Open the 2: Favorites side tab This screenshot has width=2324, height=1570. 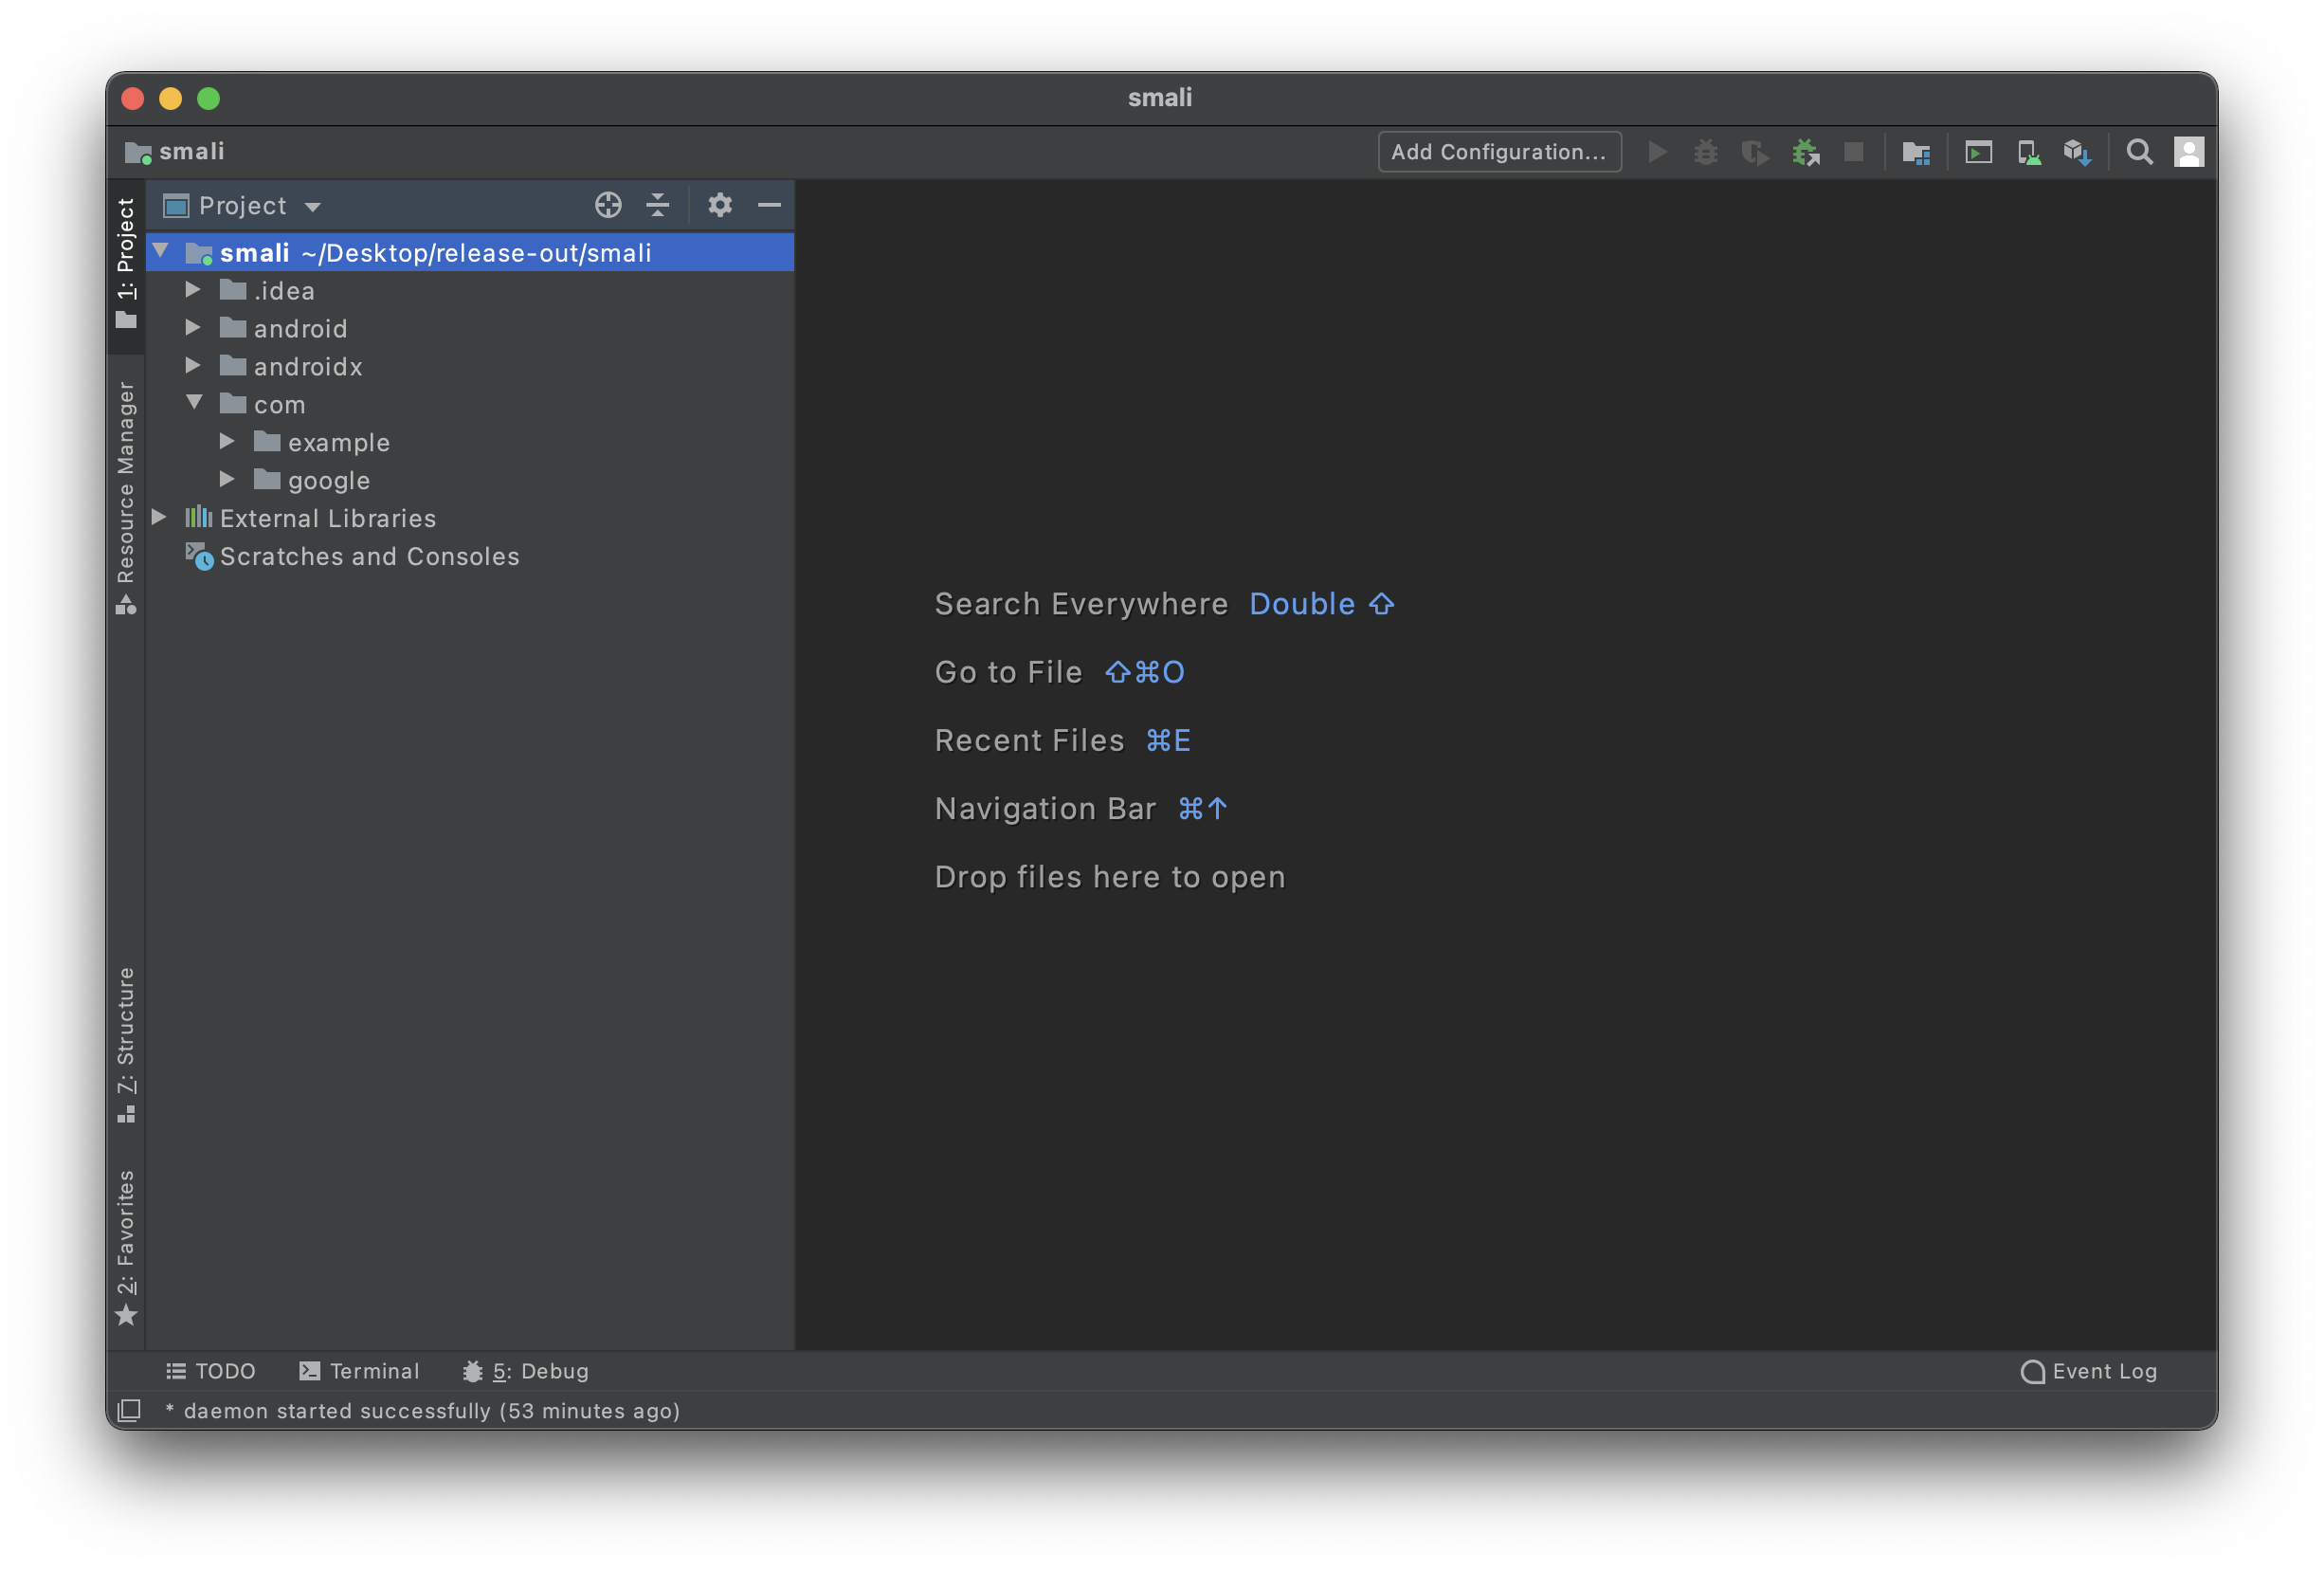click(x=126, y=1247)
